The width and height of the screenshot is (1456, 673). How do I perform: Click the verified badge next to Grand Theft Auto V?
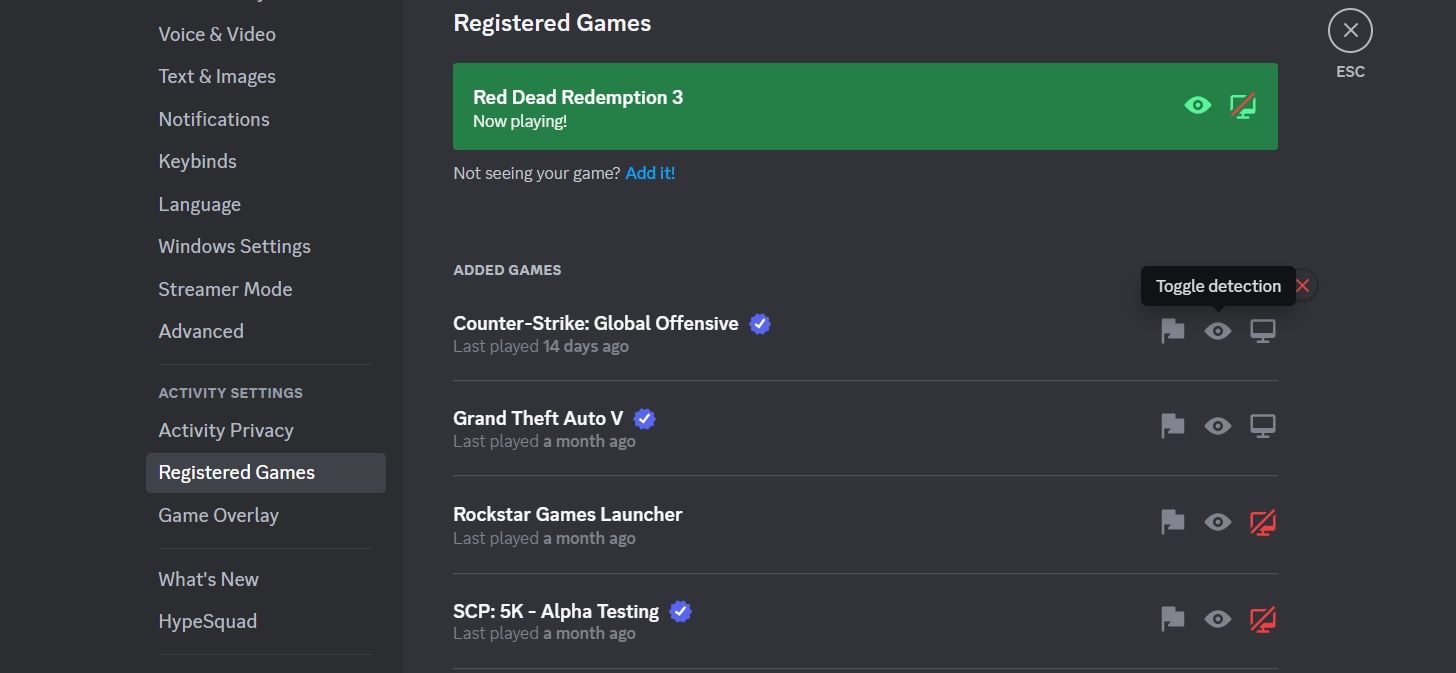(x=644, y=418)
